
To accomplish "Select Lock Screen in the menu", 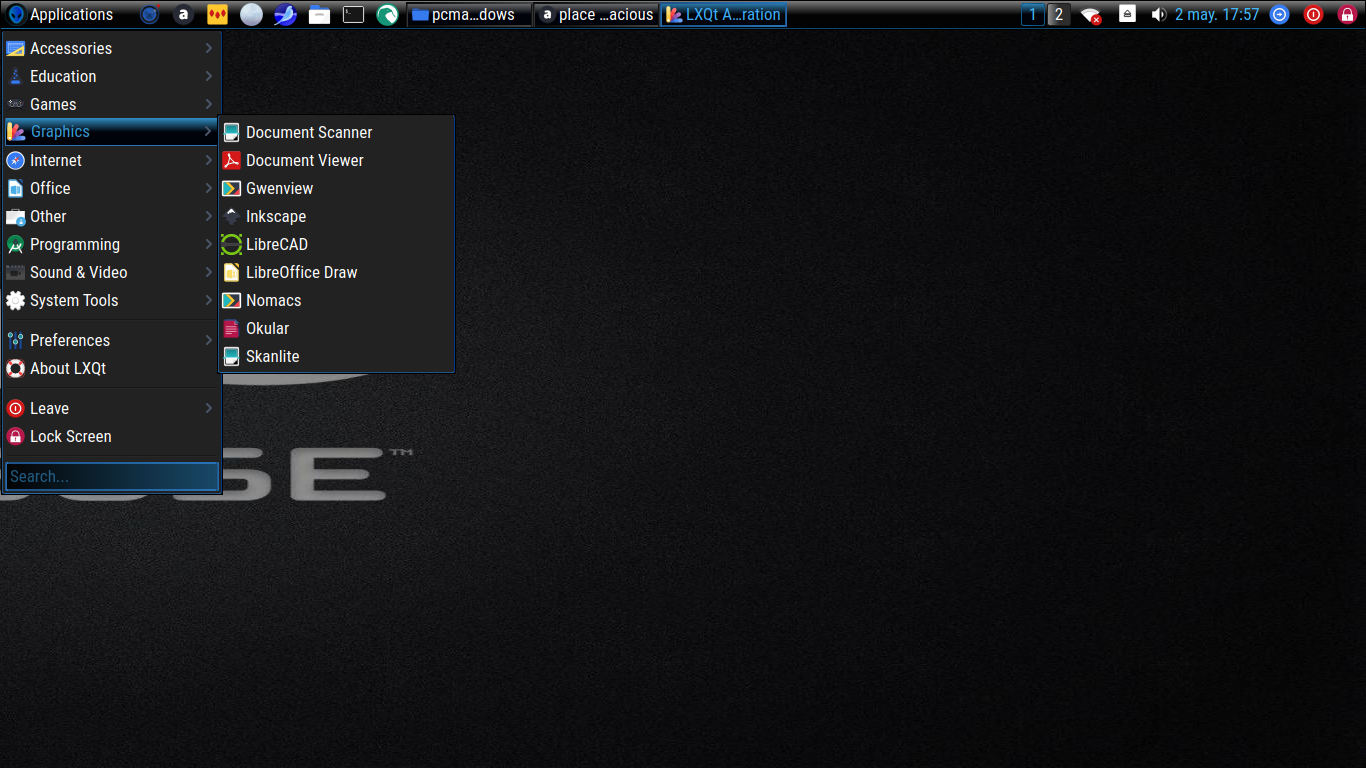I will coord(111,436).
